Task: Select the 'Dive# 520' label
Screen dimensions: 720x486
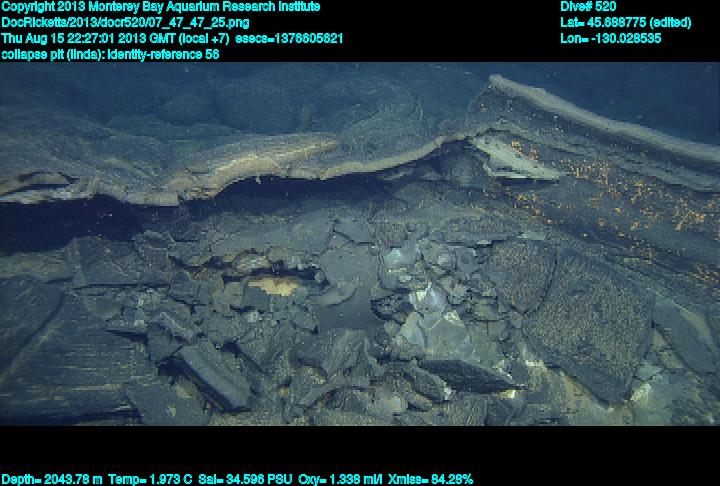Action: click(x=588, y=7)
